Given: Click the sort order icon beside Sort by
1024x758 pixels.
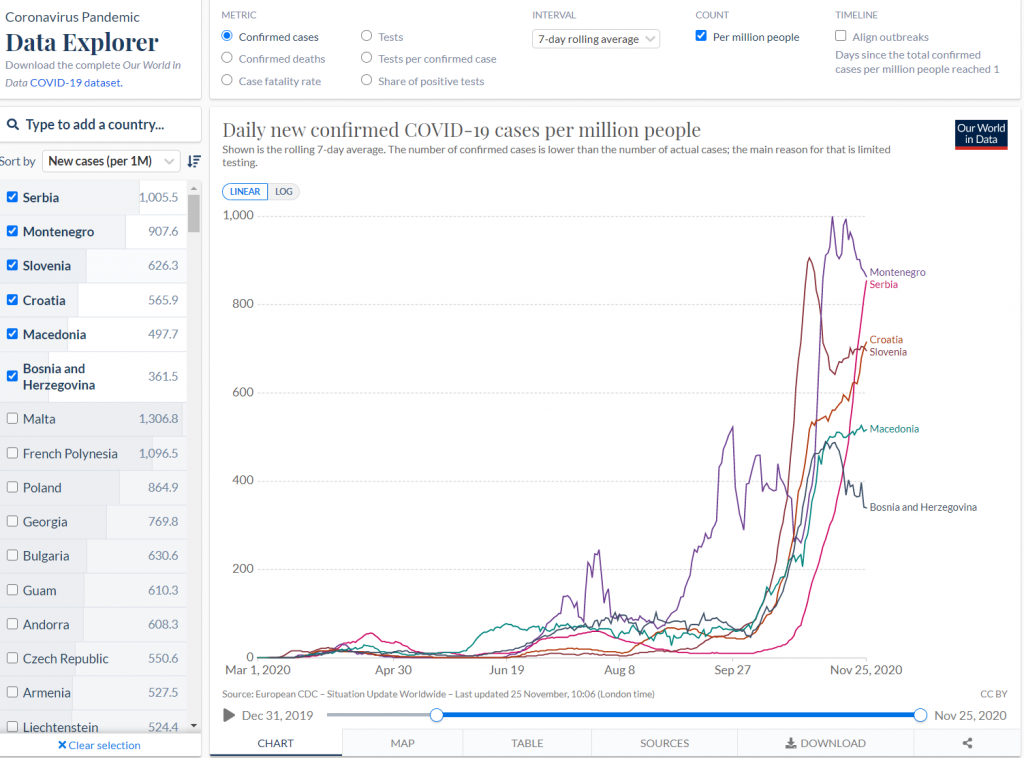Looking at the screenshot, I should point(194,161).
